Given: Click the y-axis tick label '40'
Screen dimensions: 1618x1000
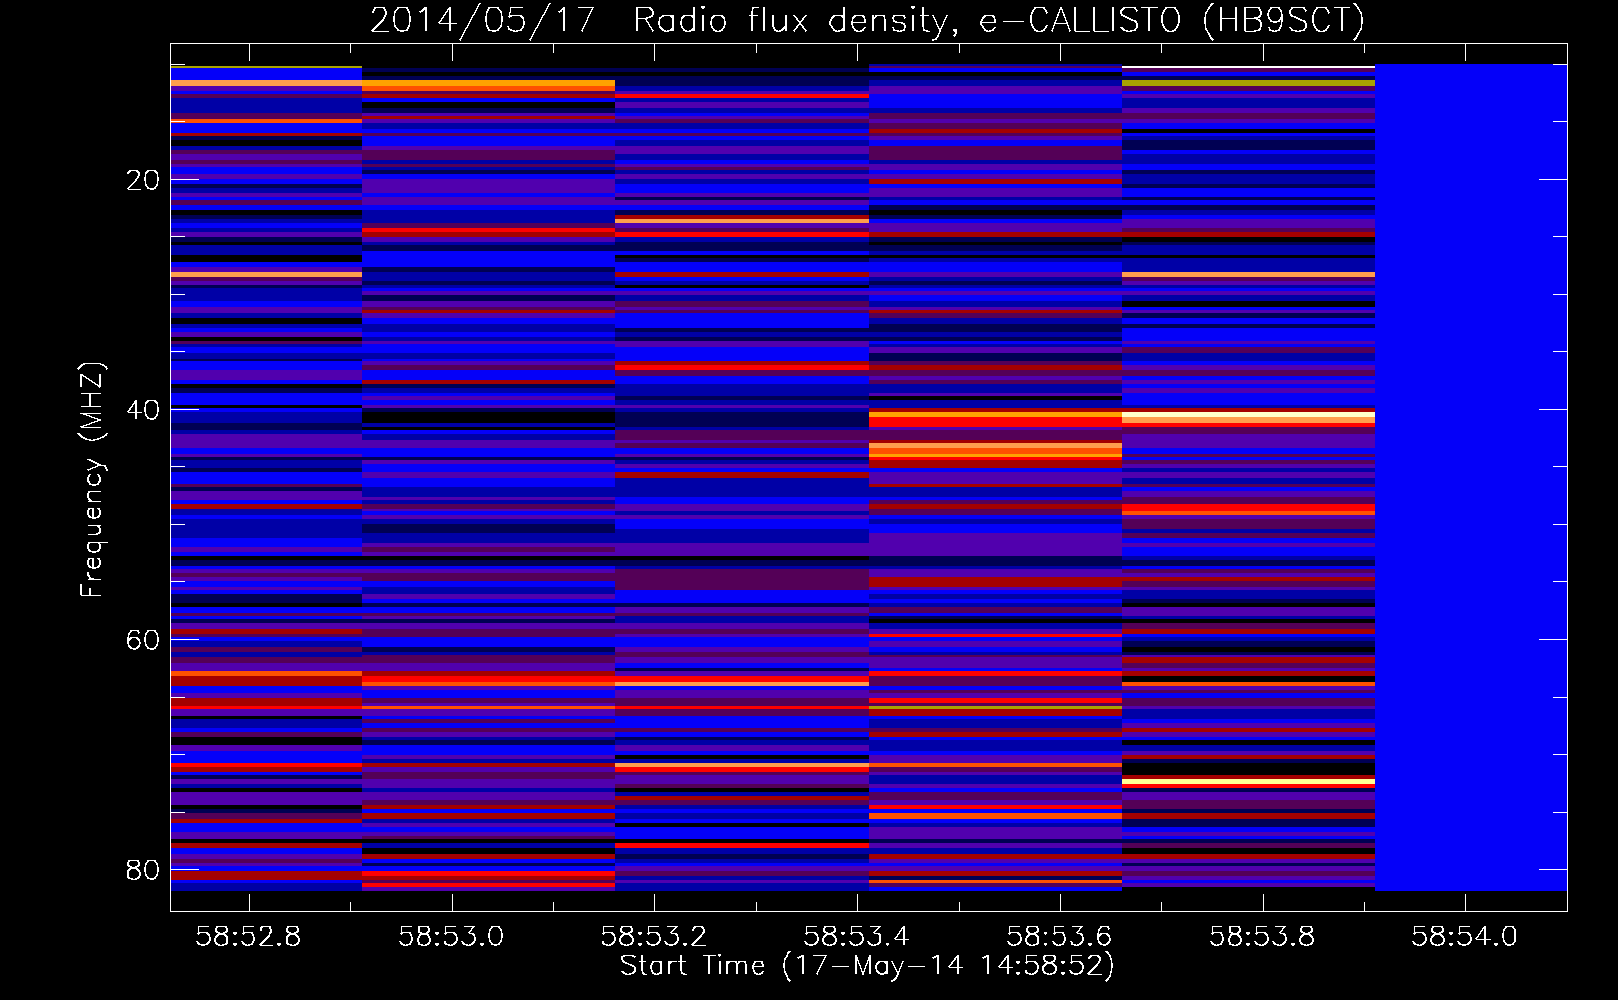Looking at the screenshot, I should 143,410.
